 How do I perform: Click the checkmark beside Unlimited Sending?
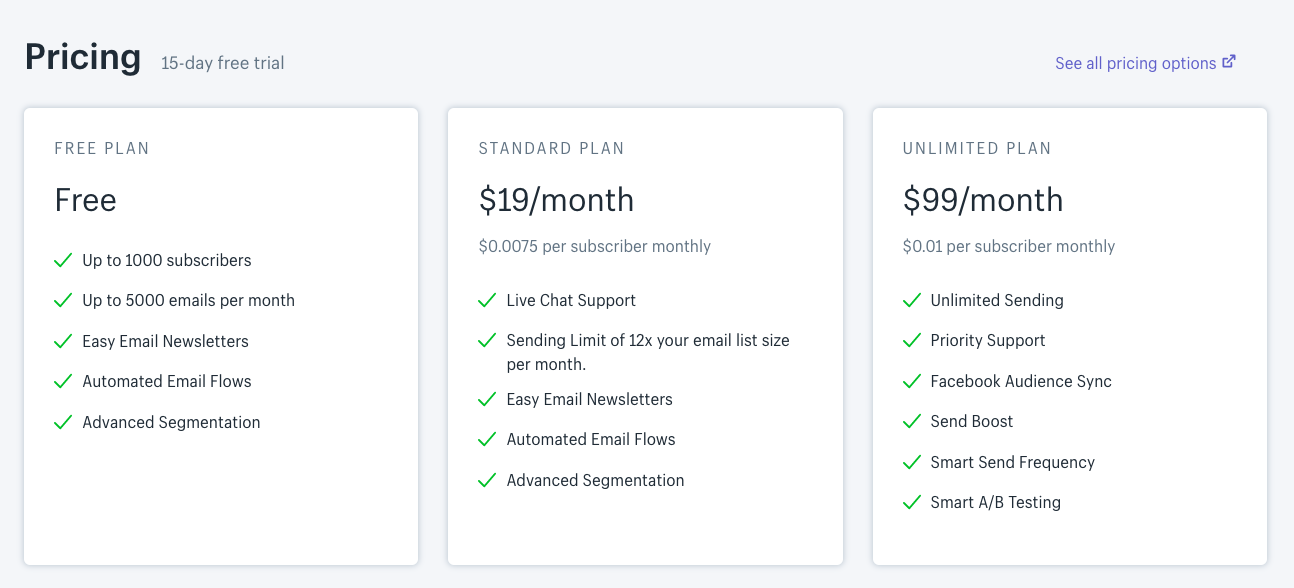point(911,300)
